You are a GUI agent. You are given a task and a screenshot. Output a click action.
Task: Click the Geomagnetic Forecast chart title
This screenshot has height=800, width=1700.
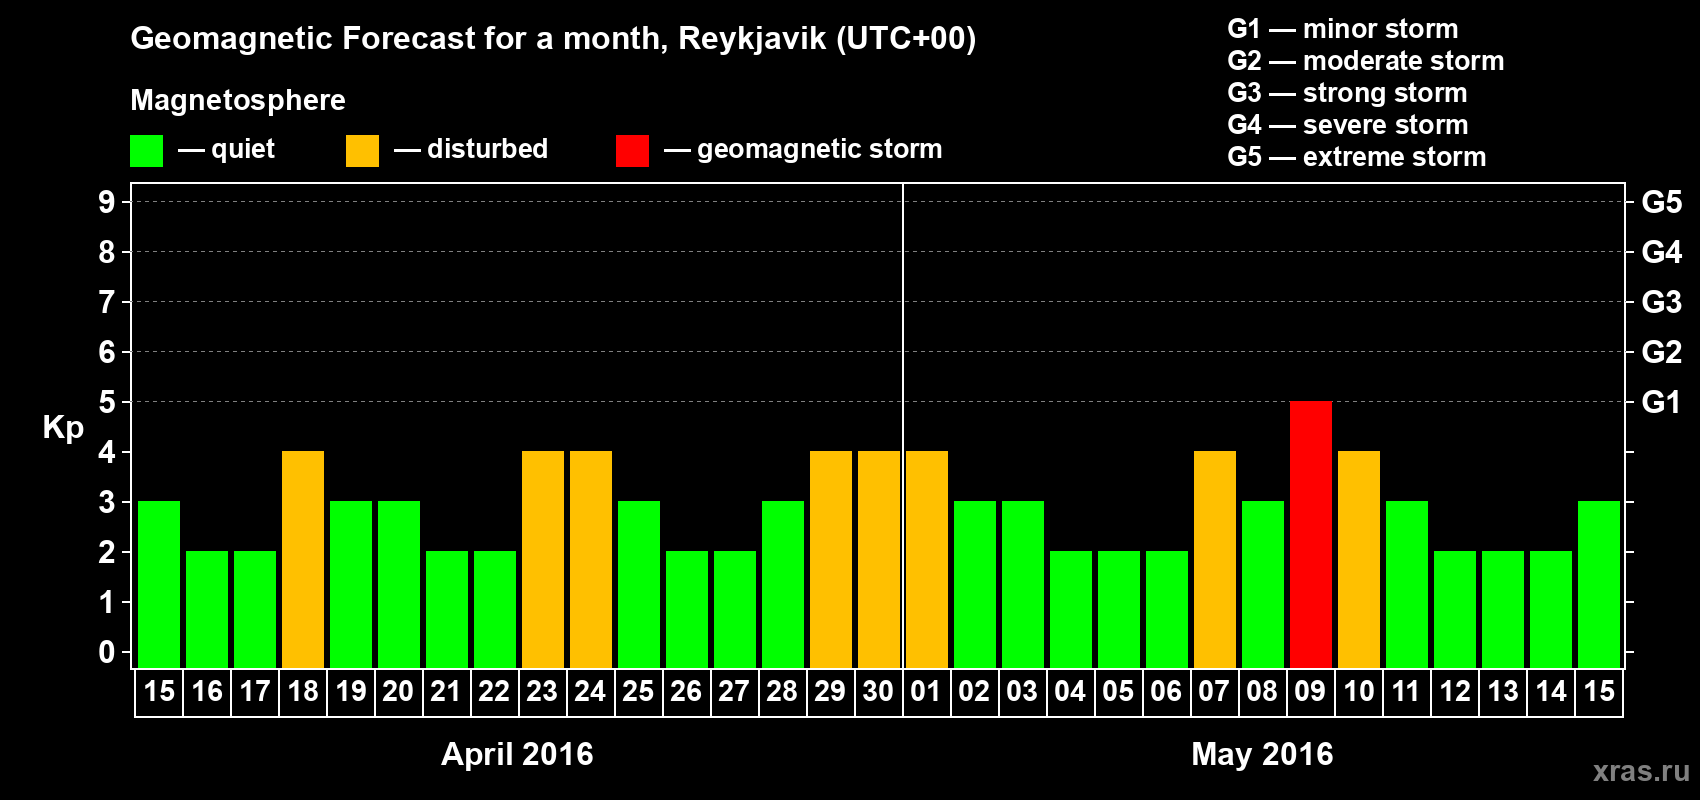point(553,39)
